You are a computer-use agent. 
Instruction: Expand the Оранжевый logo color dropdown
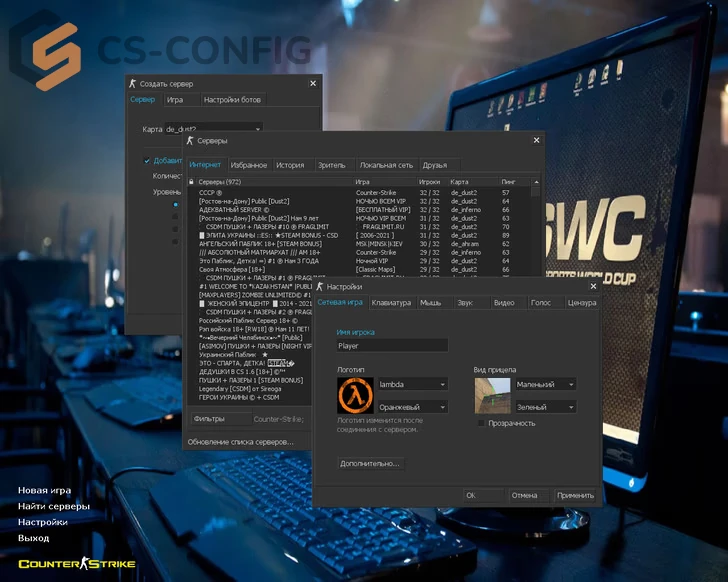413,407
